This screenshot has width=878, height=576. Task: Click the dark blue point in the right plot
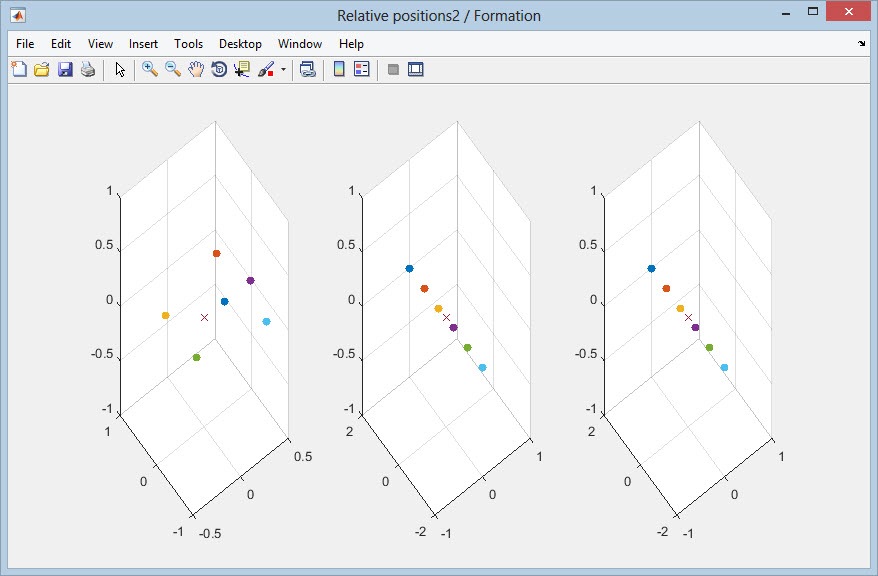(x=651, y=269)
